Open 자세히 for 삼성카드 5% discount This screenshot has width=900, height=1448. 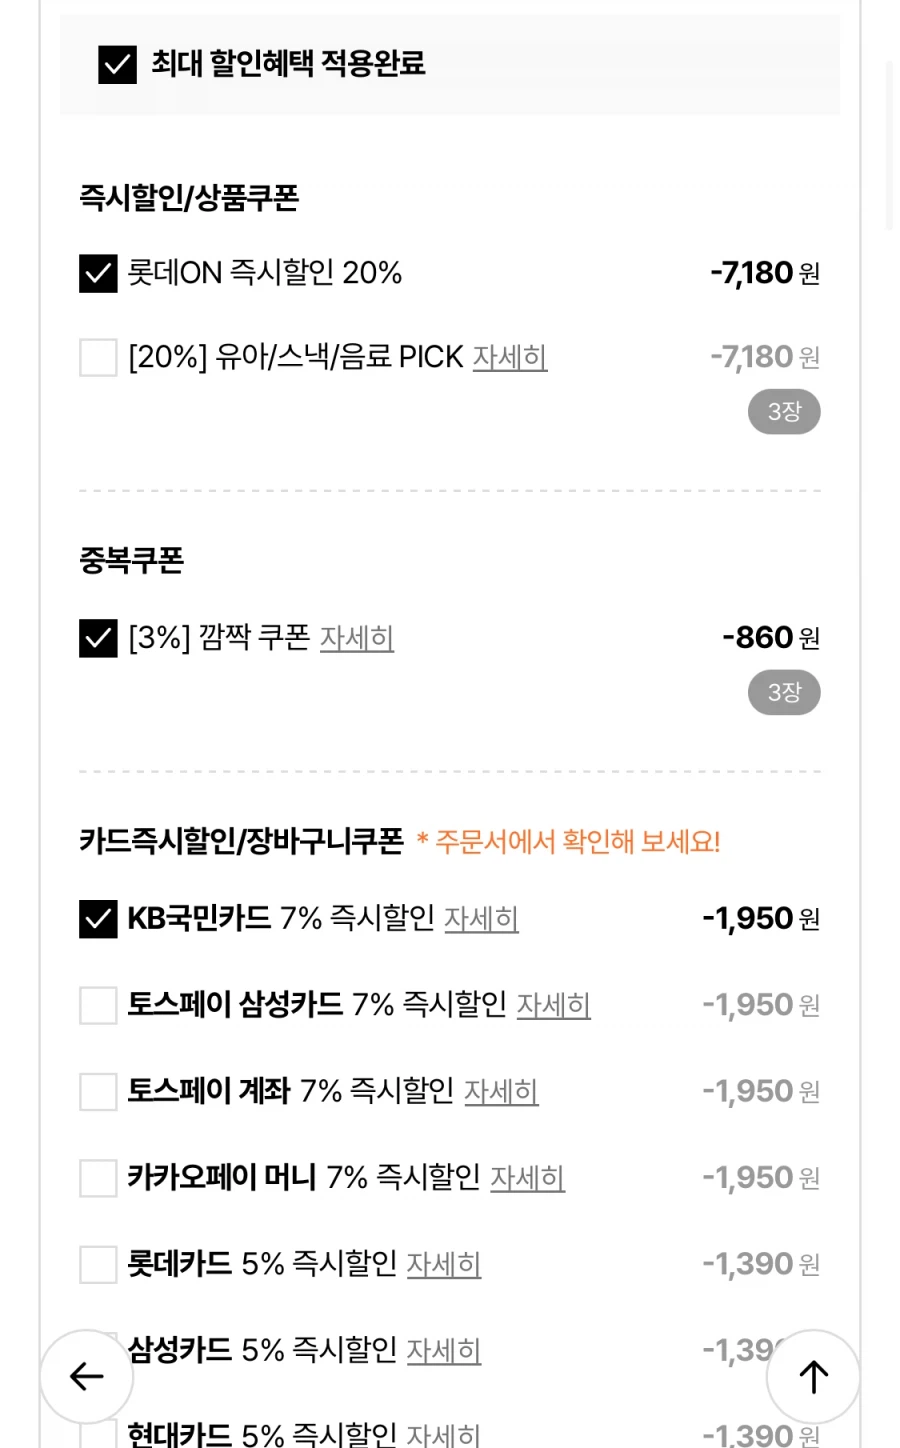[x=443, y=1351]
